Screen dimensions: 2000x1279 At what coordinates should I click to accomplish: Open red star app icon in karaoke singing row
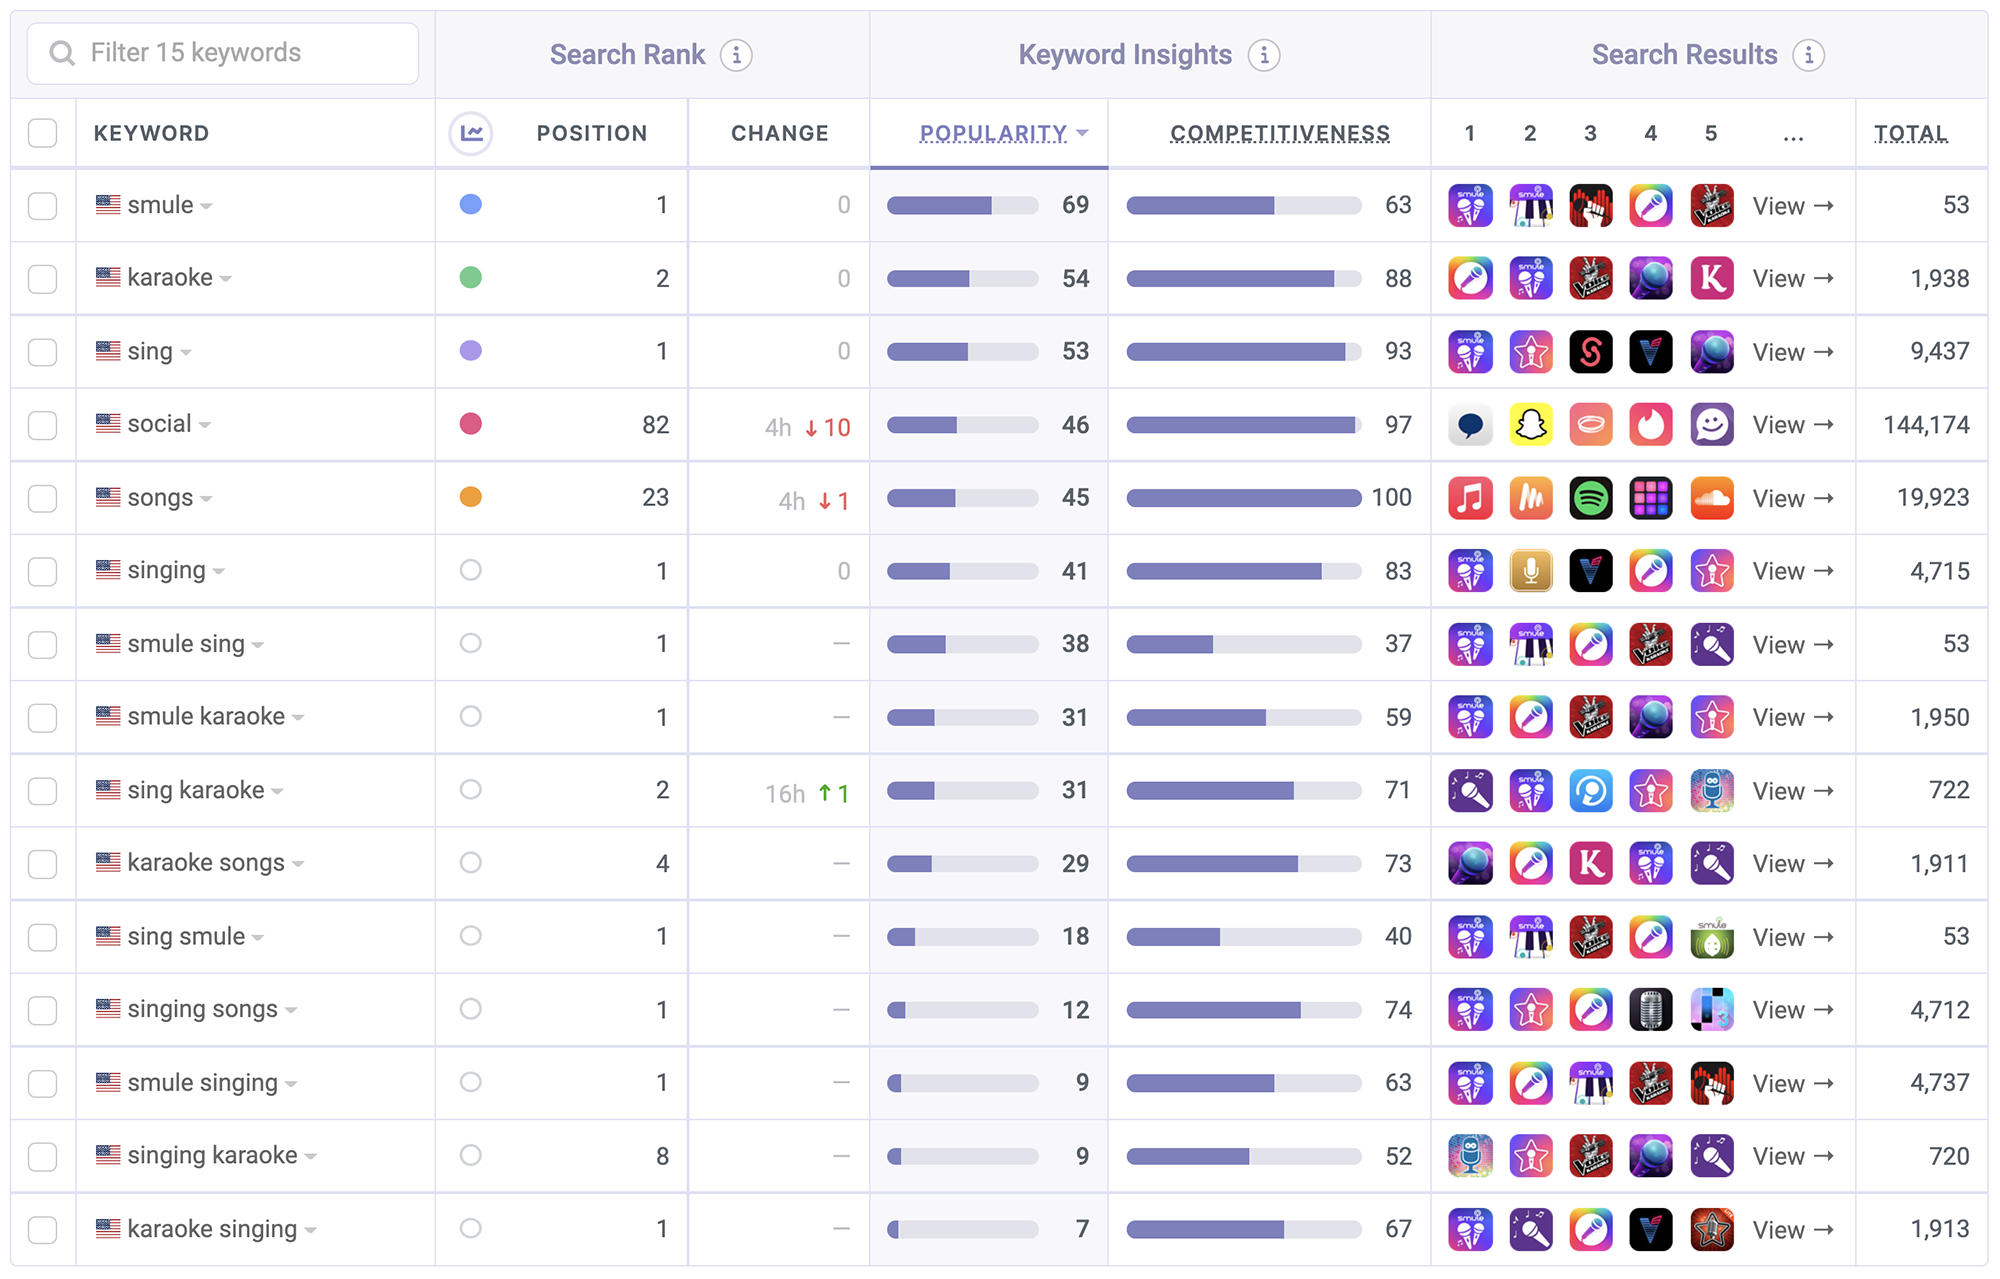click(1712, 1230)
